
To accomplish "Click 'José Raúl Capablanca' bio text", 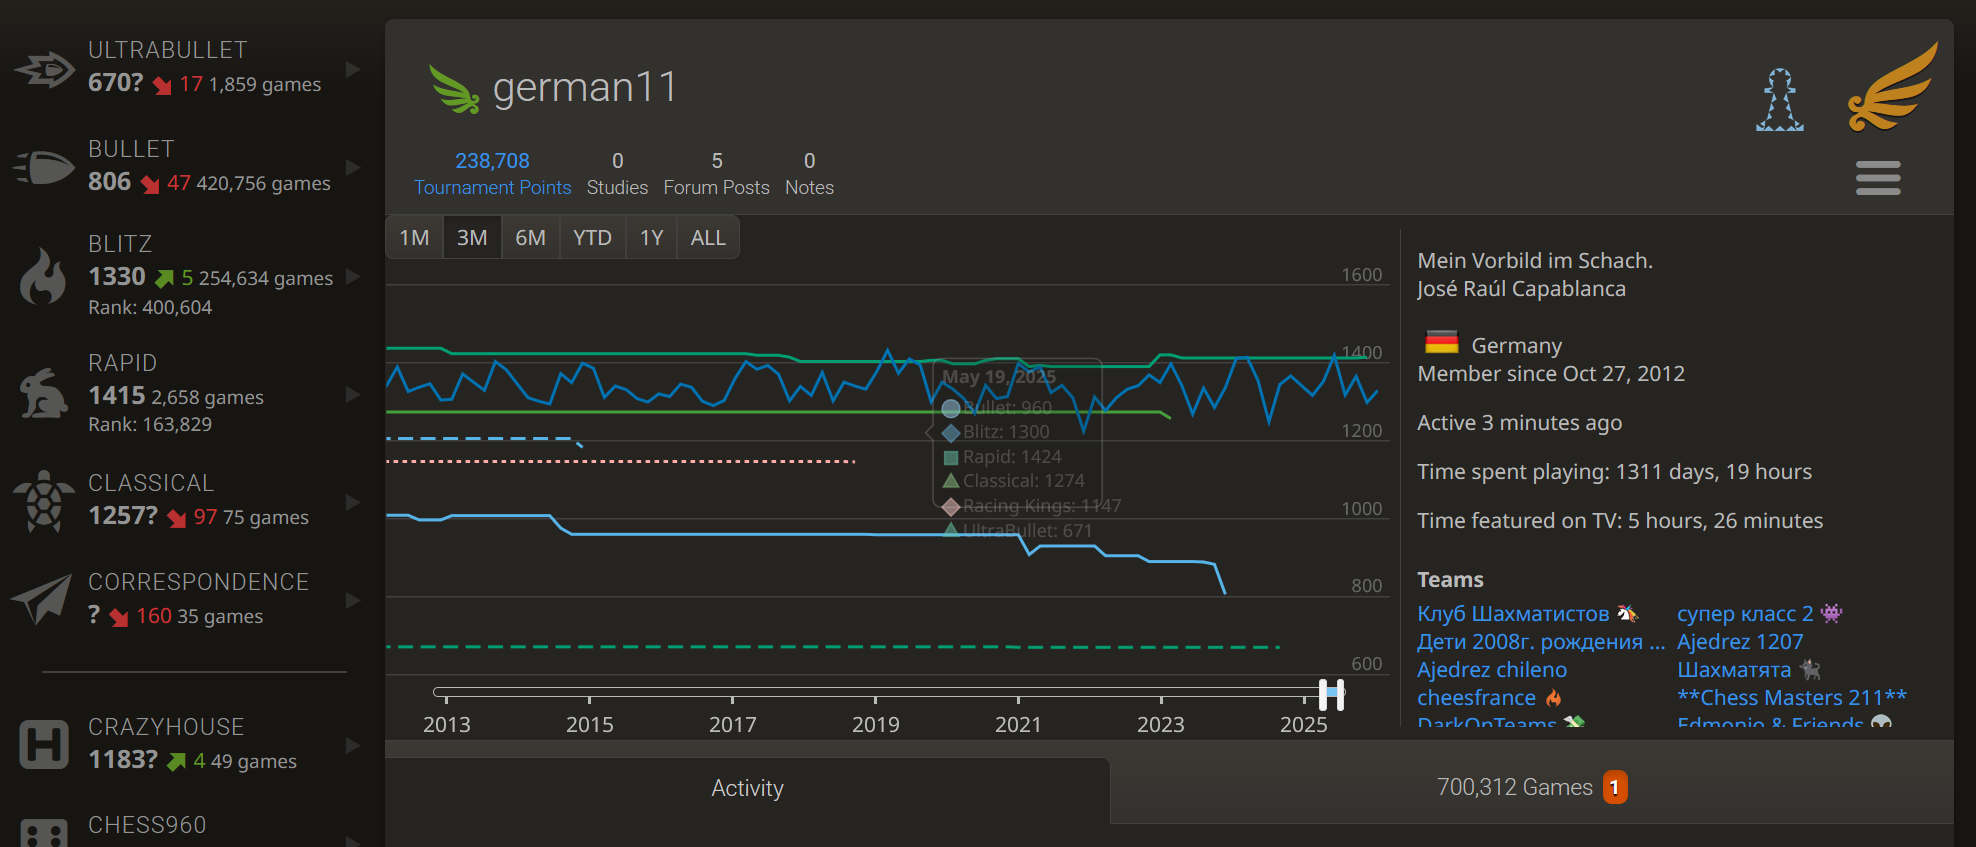I will (1521, 288).
